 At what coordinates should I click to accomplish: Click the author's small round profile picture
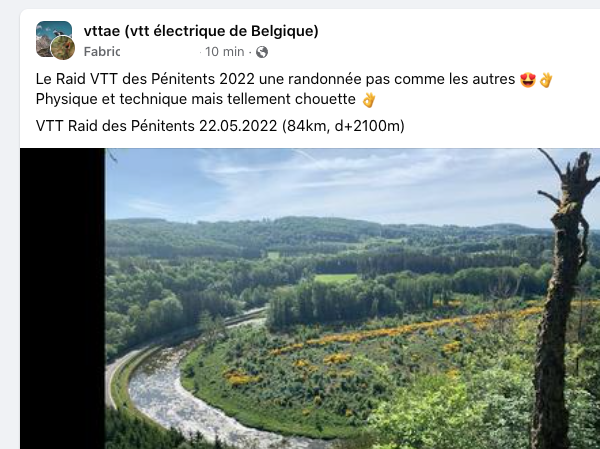click(x=63, y=48)
